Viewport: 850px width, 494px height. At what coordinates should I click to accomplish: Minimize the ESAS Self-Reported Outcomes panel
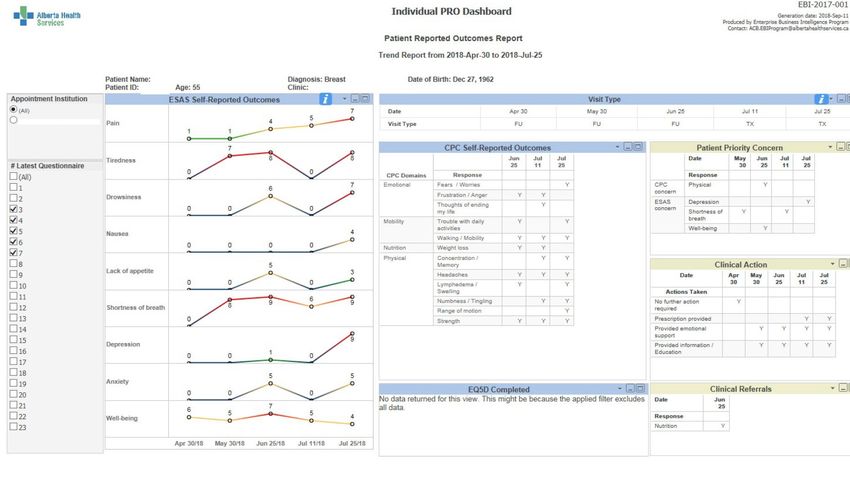355,99
